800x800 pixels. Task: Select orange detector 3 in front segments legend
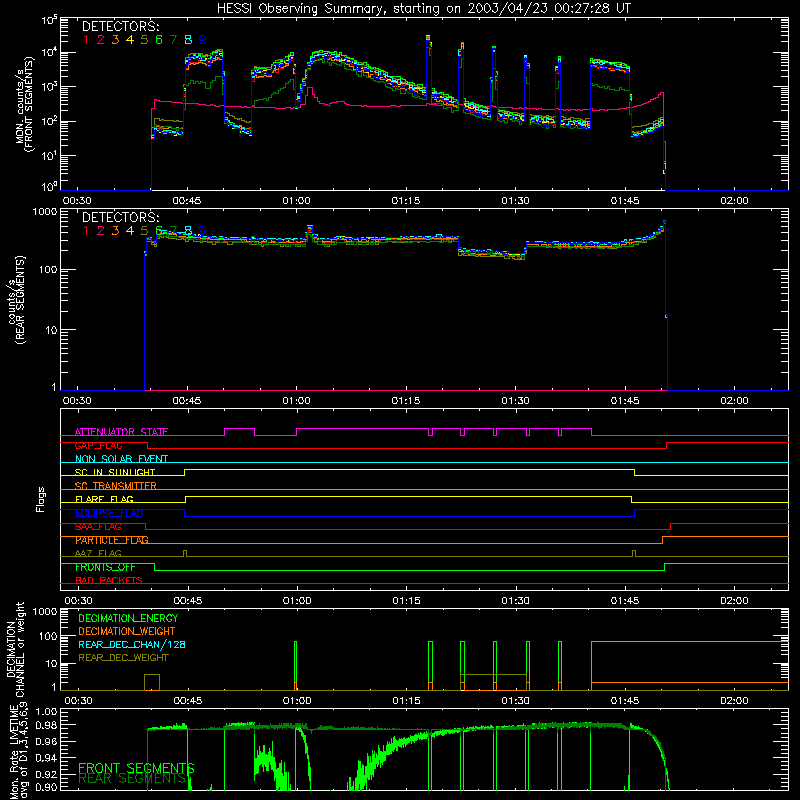tap(115, 40)
